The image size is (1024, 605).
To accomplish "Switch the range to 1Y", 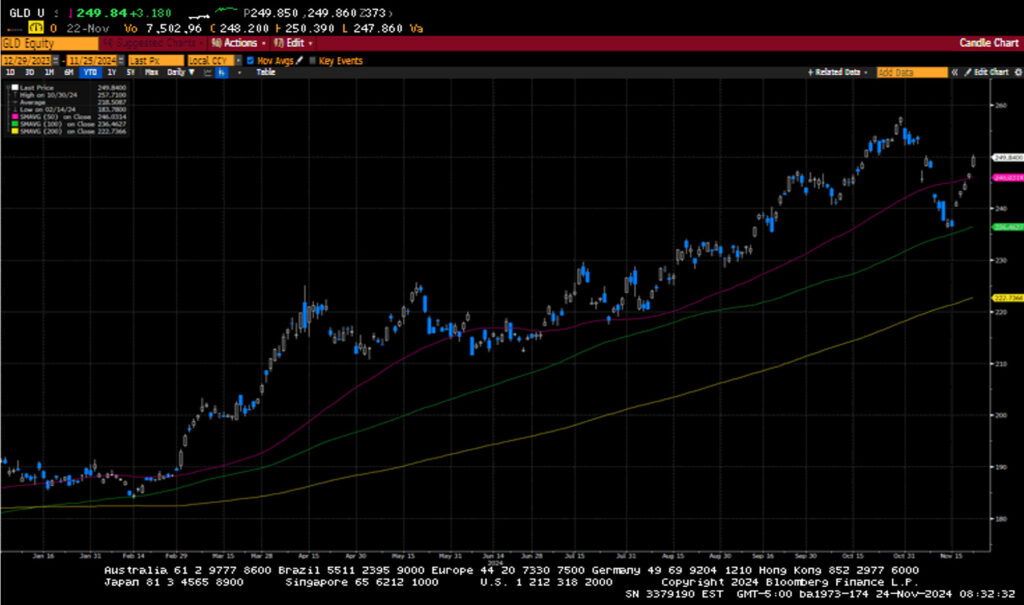I will point(110,72).
